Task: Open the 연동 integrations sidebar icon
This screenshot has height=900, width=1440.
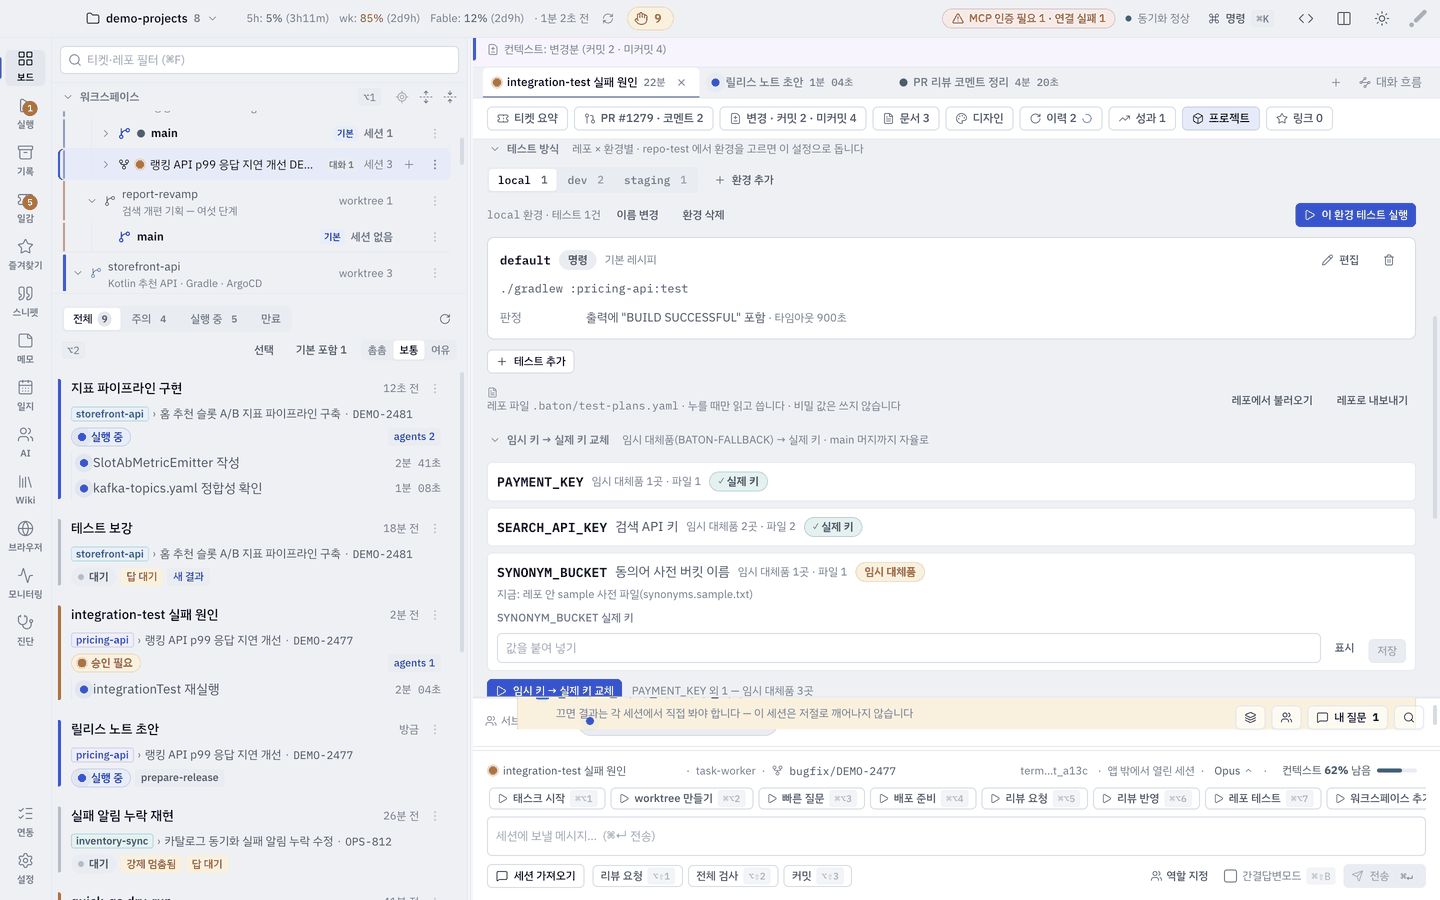Action: (25, 821)
